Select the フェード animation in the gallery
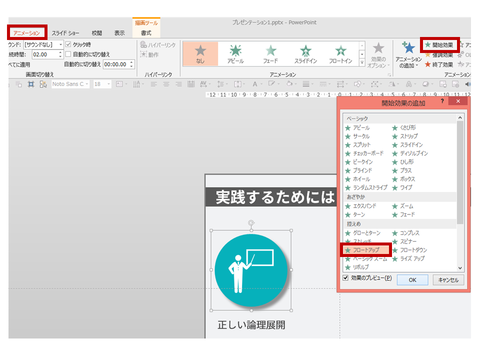Viewport: 480px width, 360px height. (x=271, y=54)
